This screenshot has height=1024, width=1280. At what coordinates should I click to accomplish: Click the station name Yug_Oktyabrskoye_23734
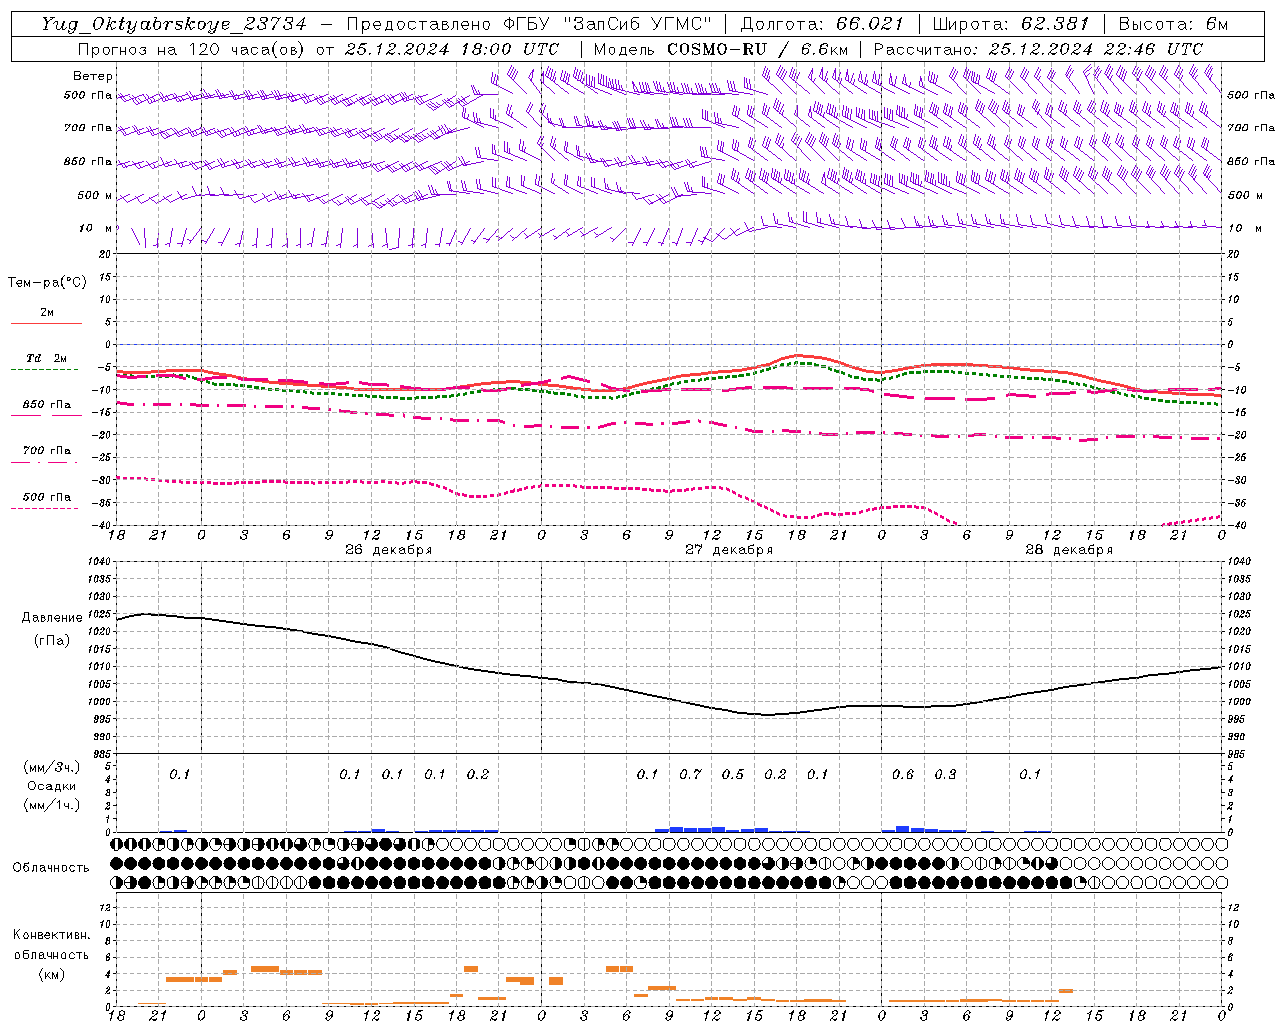(174, 24)
